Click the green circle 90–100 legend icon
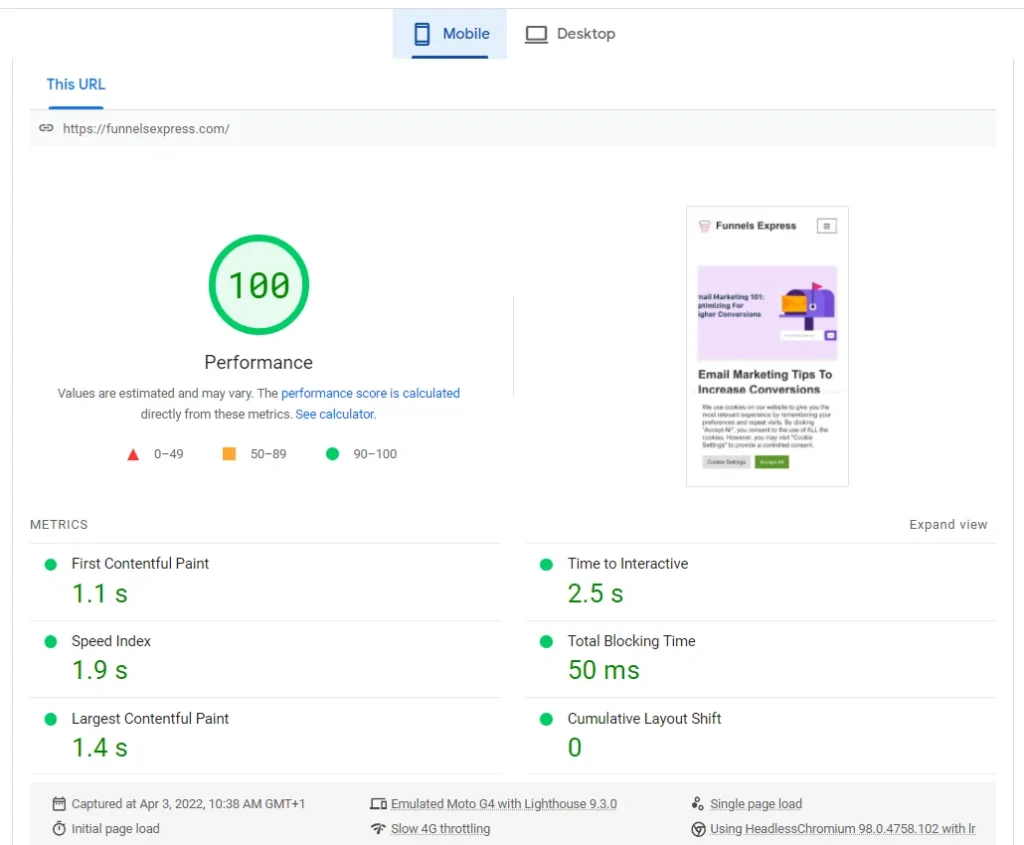This screenshot has height=845, width=1024. click(332, 454)
